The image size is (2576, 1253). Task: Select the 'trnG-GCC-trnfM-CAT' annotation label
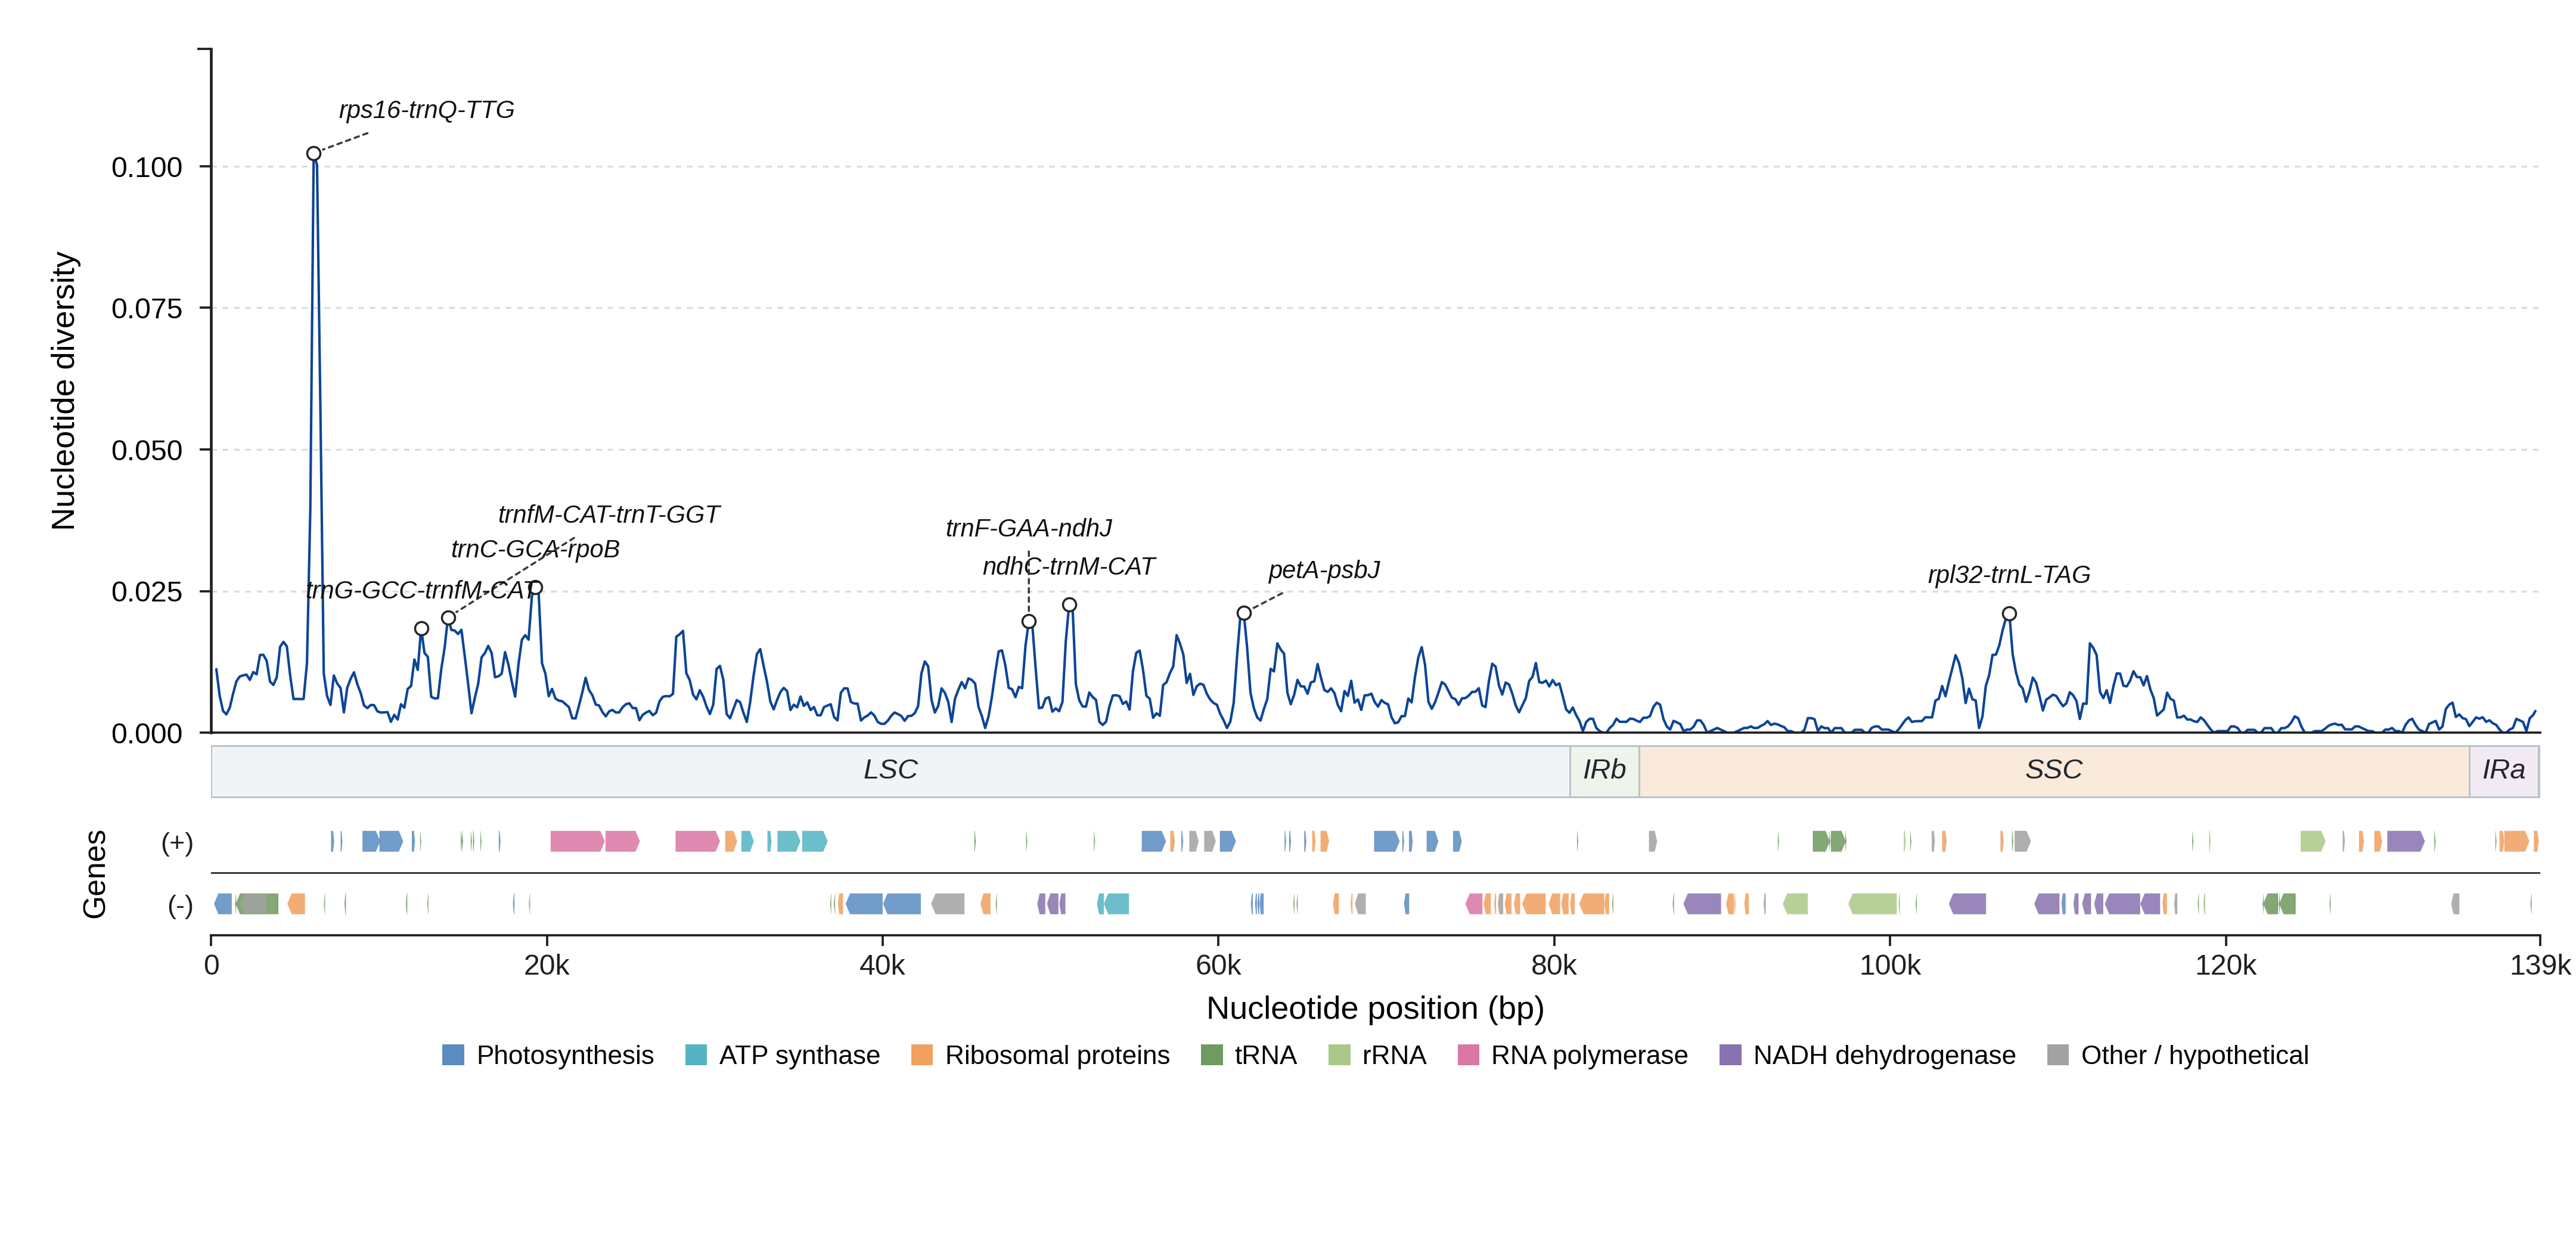point(422,590)
